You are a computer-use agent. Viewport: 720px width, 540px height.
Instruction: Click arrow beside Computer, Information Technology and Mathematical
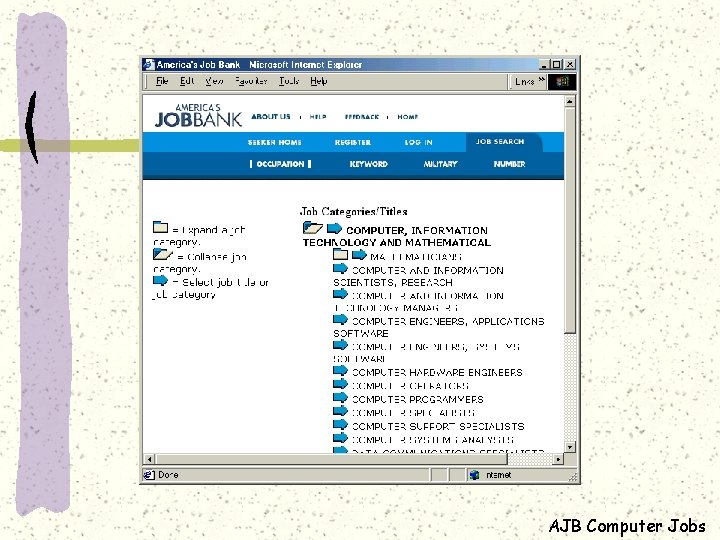coord(334,228)
